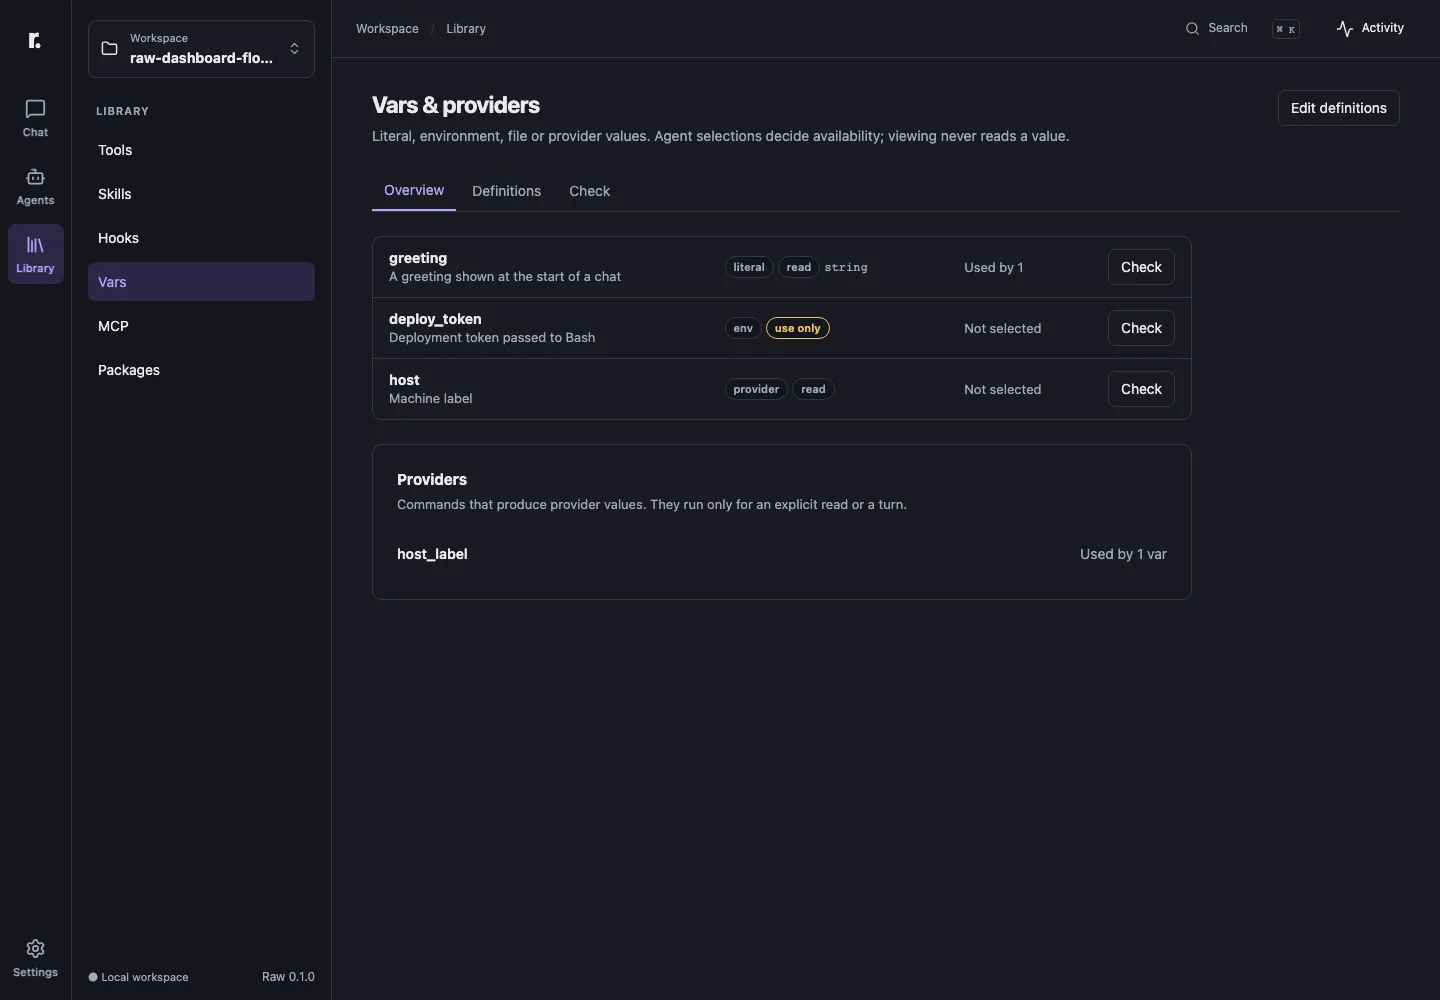Click the host_label provider entry
The height and width of the screenshot is (1000, 1440).
(432, 554)
